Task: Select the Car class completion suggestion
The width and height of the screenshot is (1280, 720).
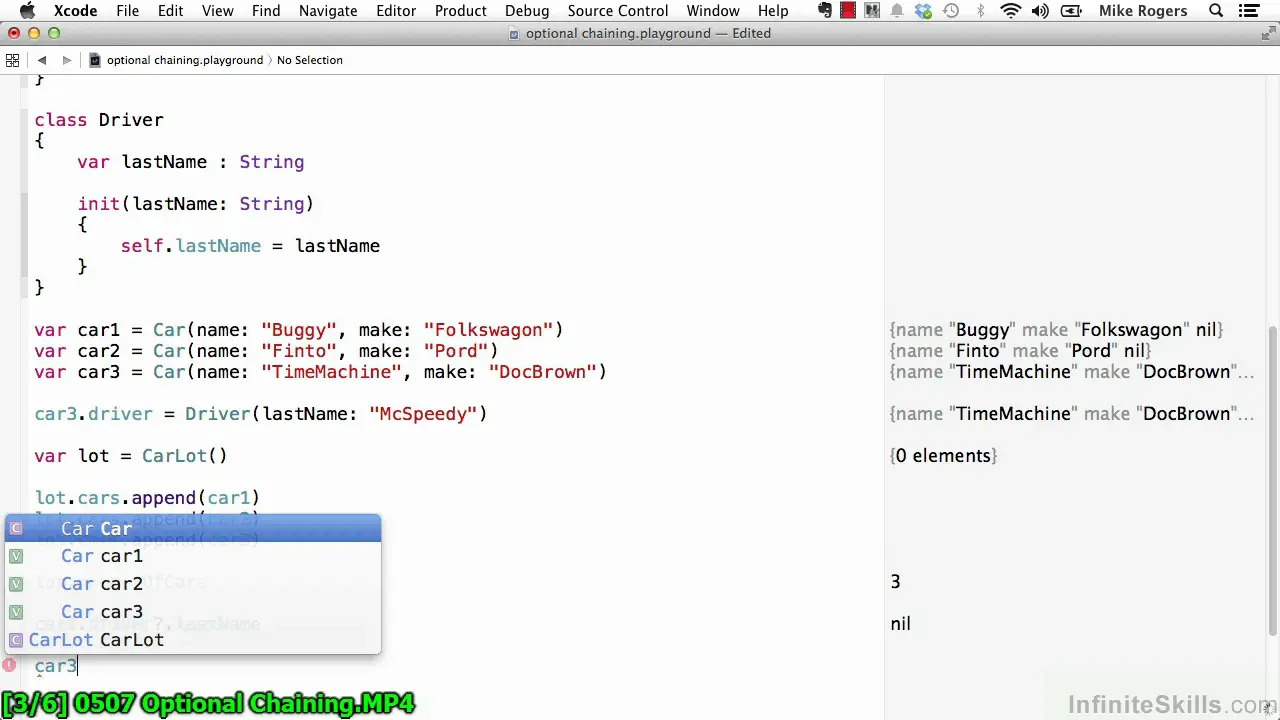Action: coord(193,528)
